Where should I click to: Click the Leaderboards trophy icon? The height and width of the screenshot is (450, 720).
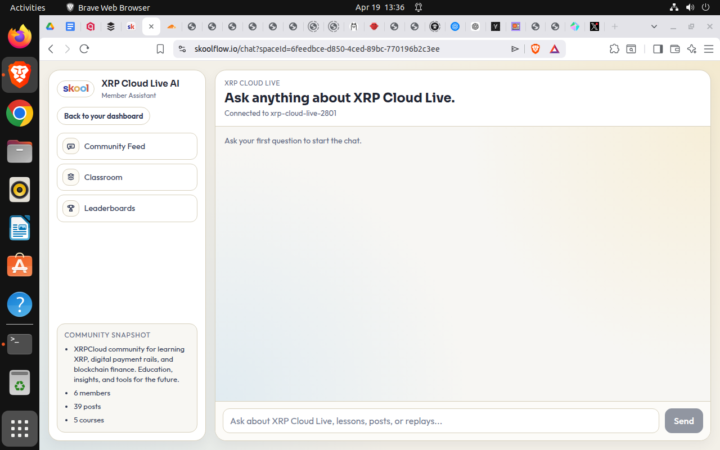[71, 208]
